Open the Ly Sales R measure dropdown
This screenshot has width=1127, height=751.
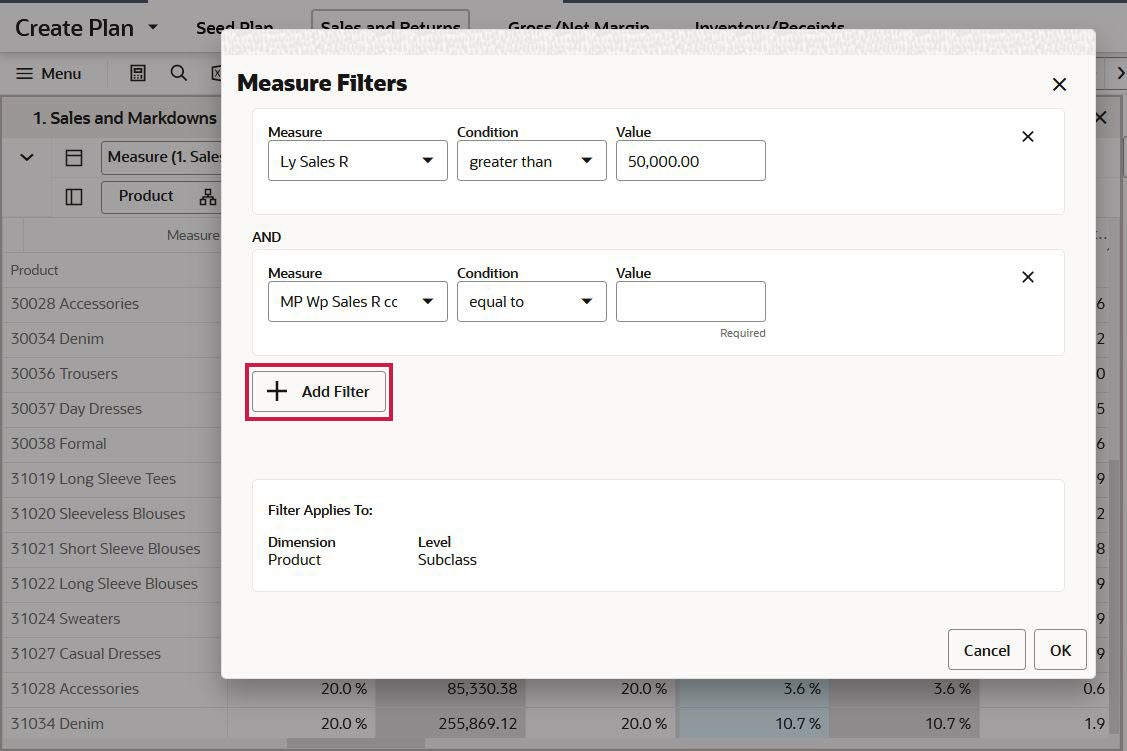(428, 160)
